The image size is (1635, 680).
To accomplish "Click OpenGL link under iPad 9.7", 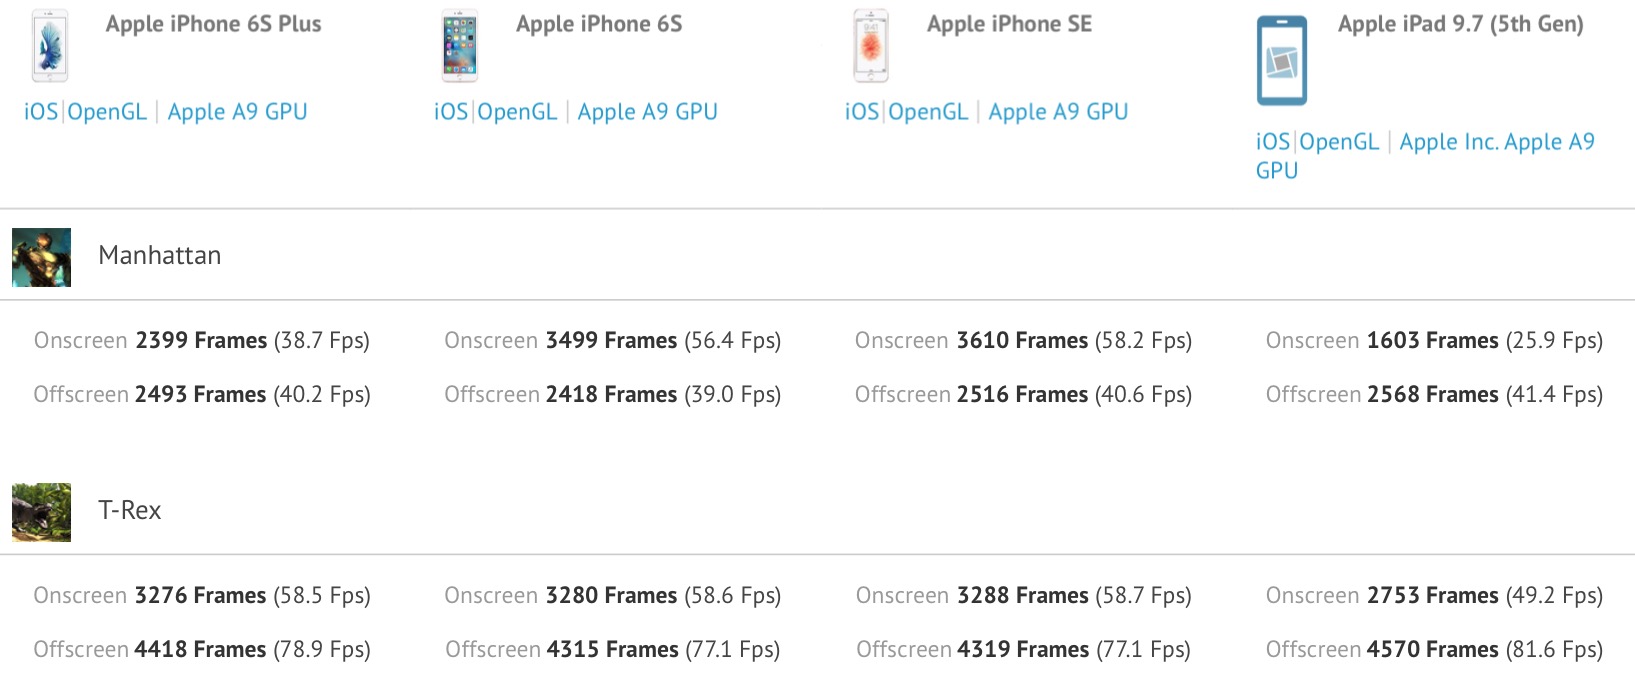I will click(x=1339, y=142).
